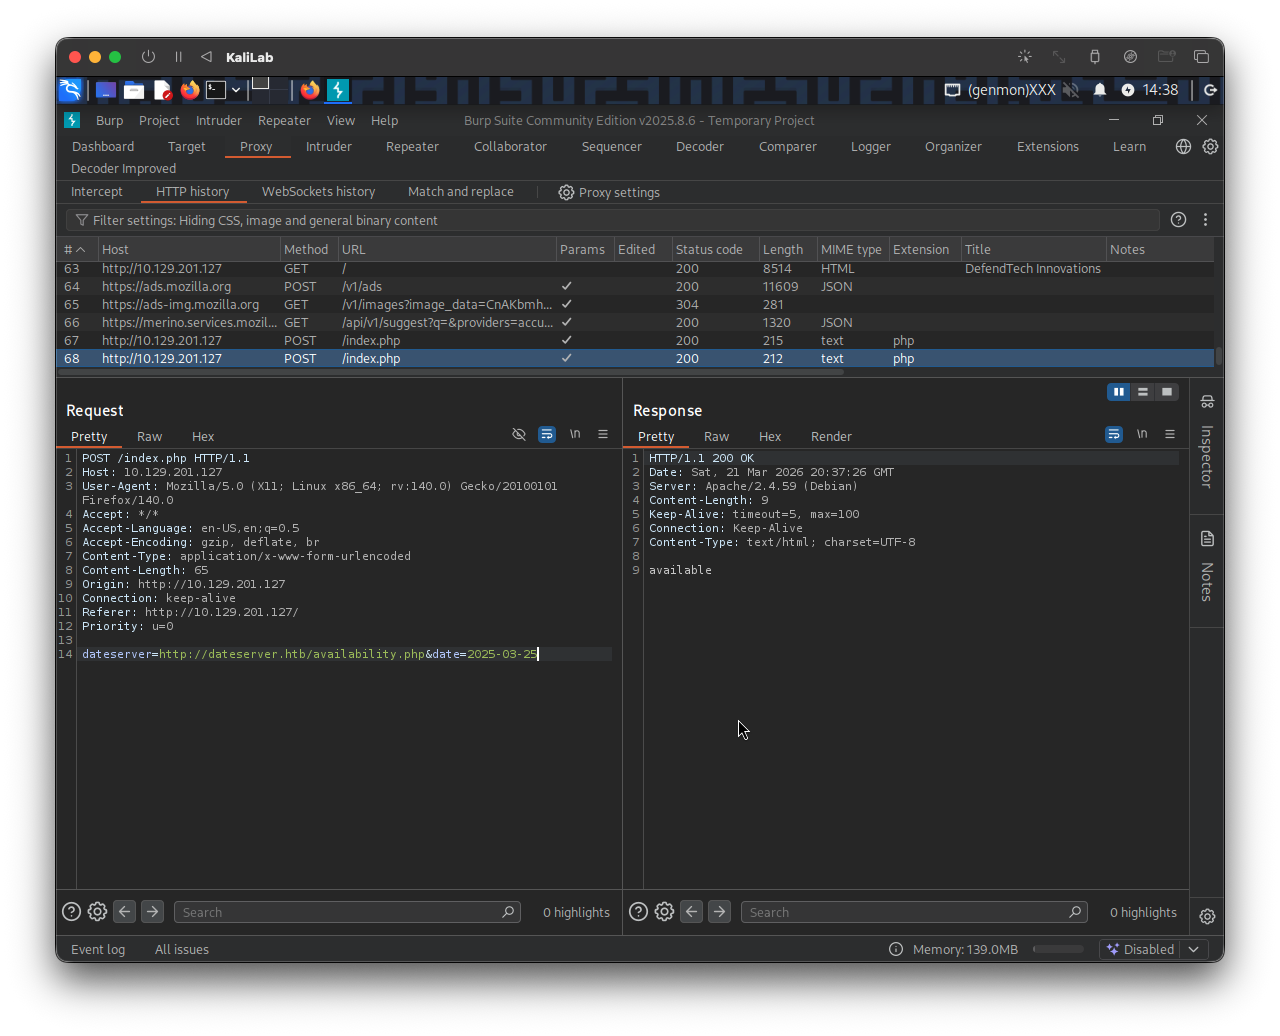
Task: Select the horizontal split layout for Request/Response
Action: [1143, 391]
